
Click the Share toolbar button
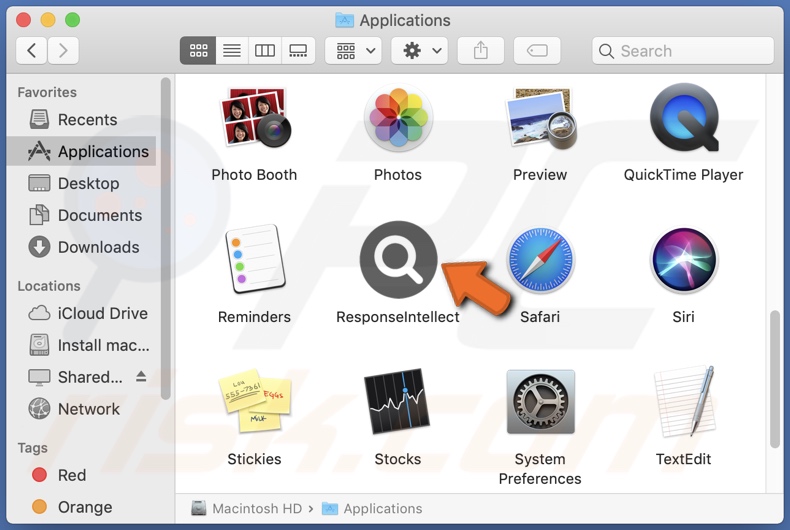[481, 50]
